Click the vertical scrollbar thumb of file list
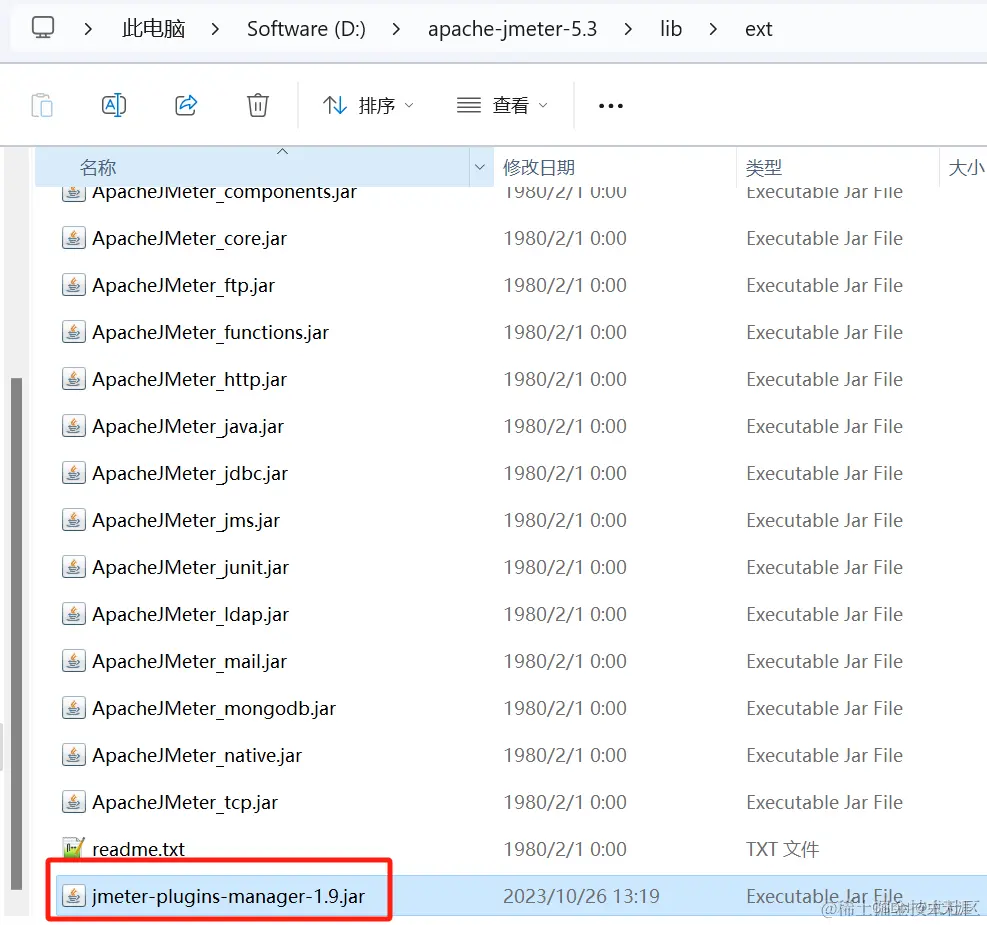This screenshot has height=925, width=987. (16, 634)
